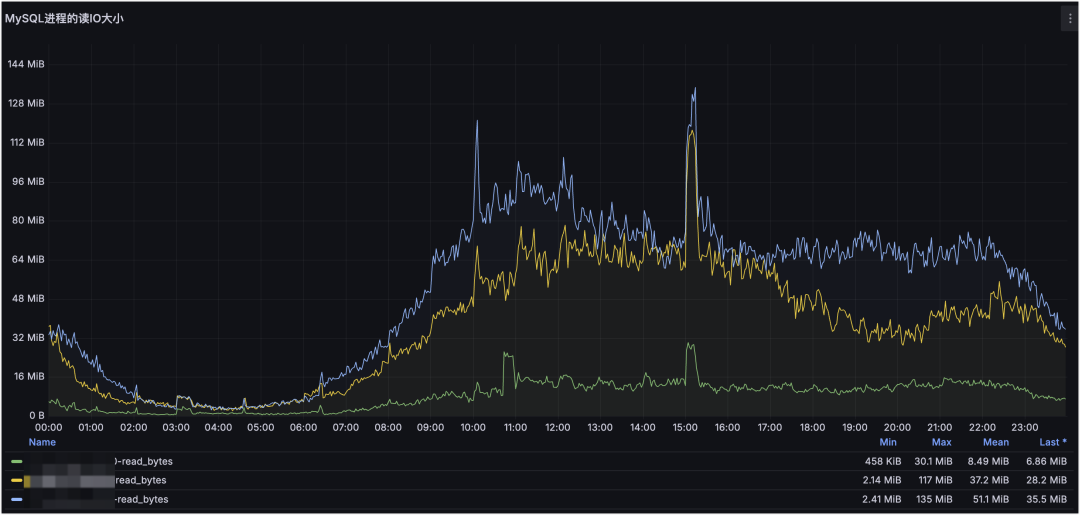Click the 37.2 MiB mean value
The image size is (1080, 515).
991,480
